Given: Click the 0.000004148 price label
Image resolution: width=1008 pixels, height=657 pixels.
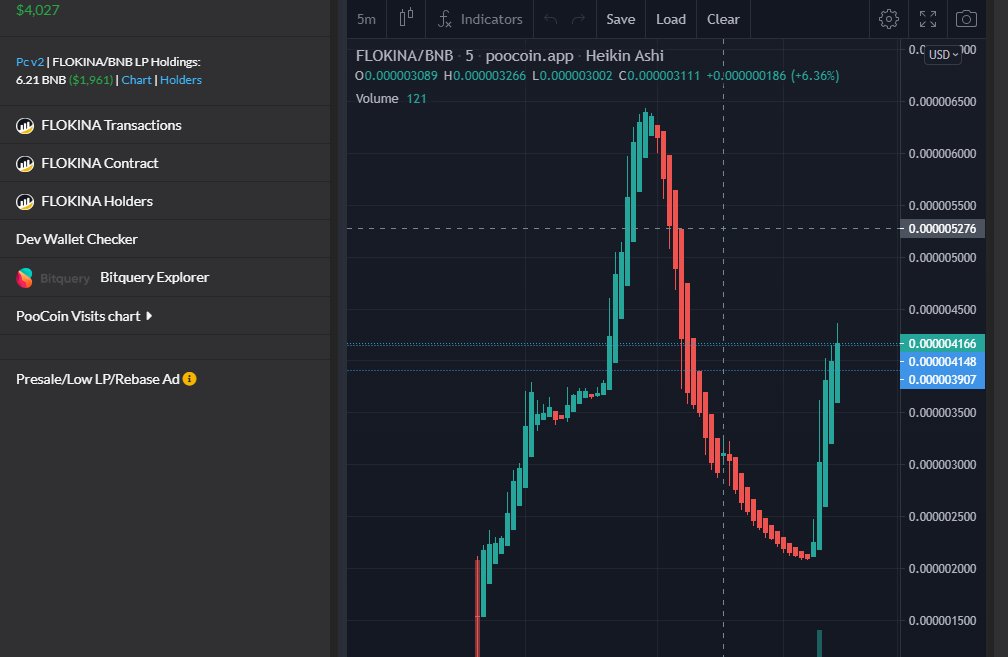Looking at the screenshot, I should pyautogui.click(x=942, y=361).
